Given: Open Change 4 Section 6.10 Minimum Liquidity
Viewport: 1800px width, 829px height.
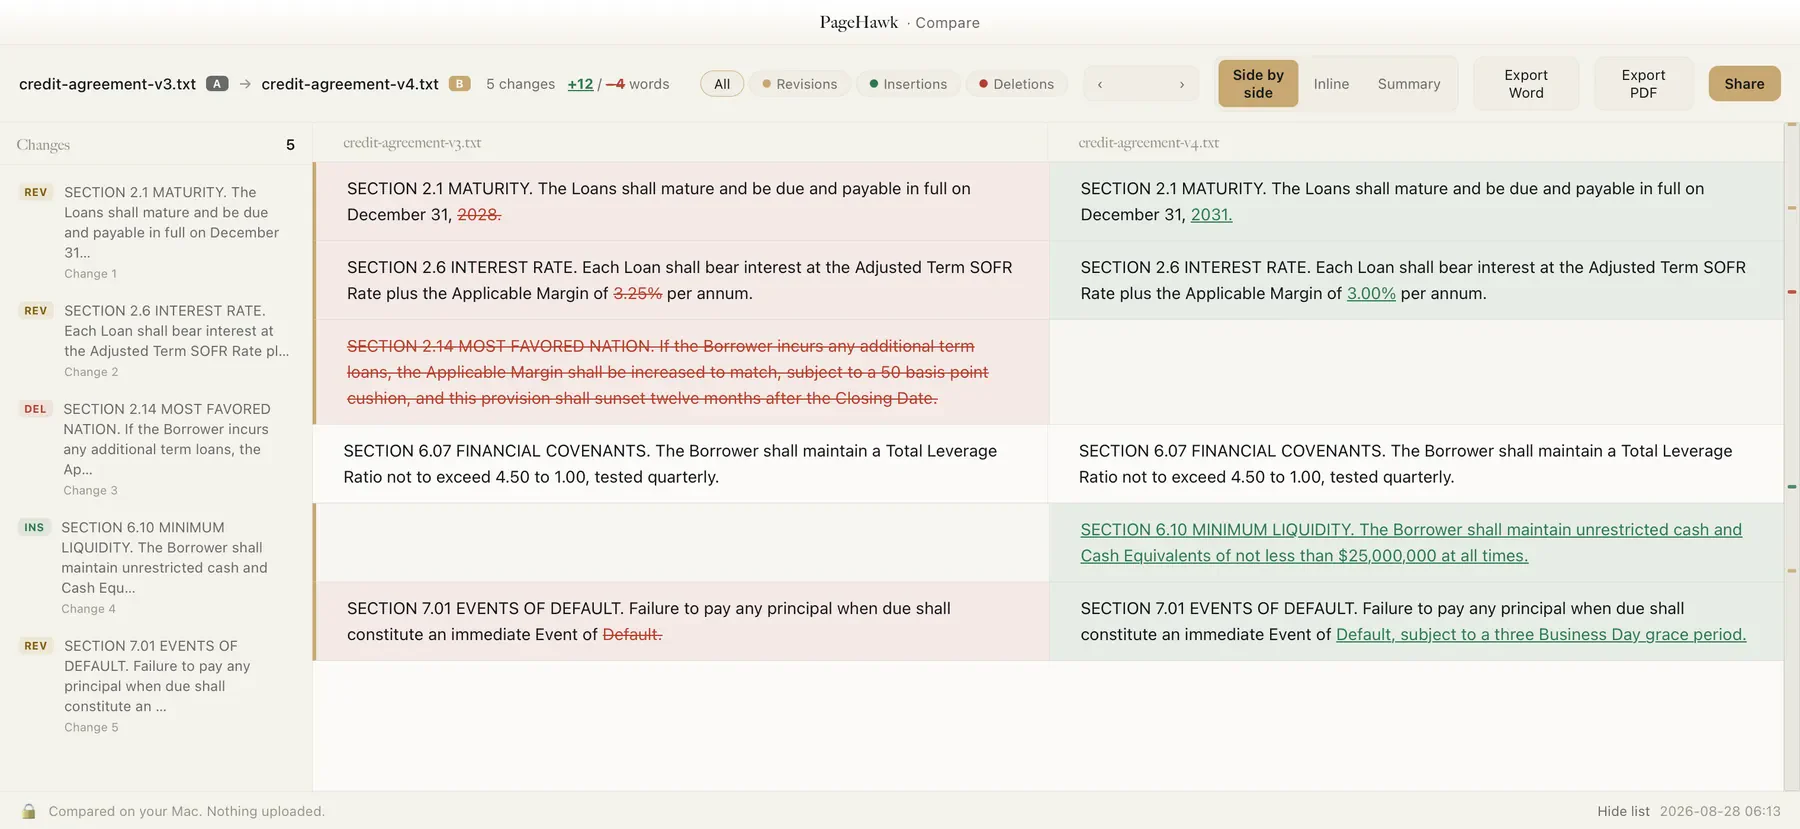Looking at the screenshot, I should [156, 567].
